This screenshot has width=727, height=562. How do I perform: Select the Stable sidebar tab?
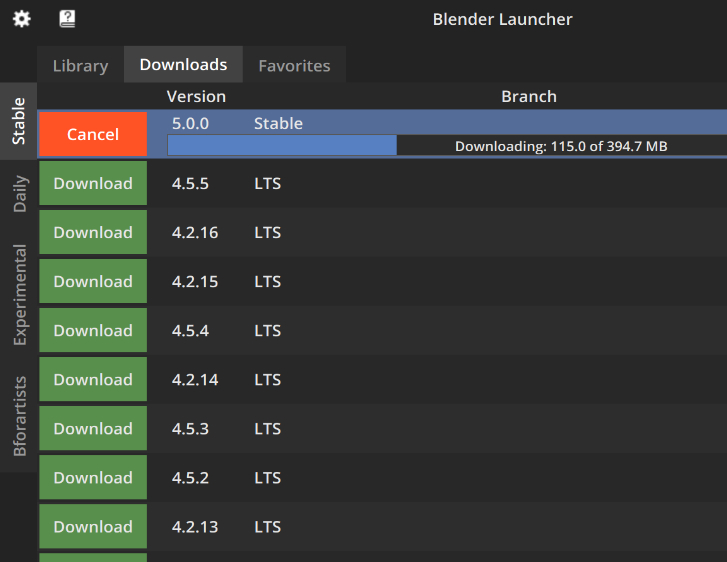click(18, 121)
